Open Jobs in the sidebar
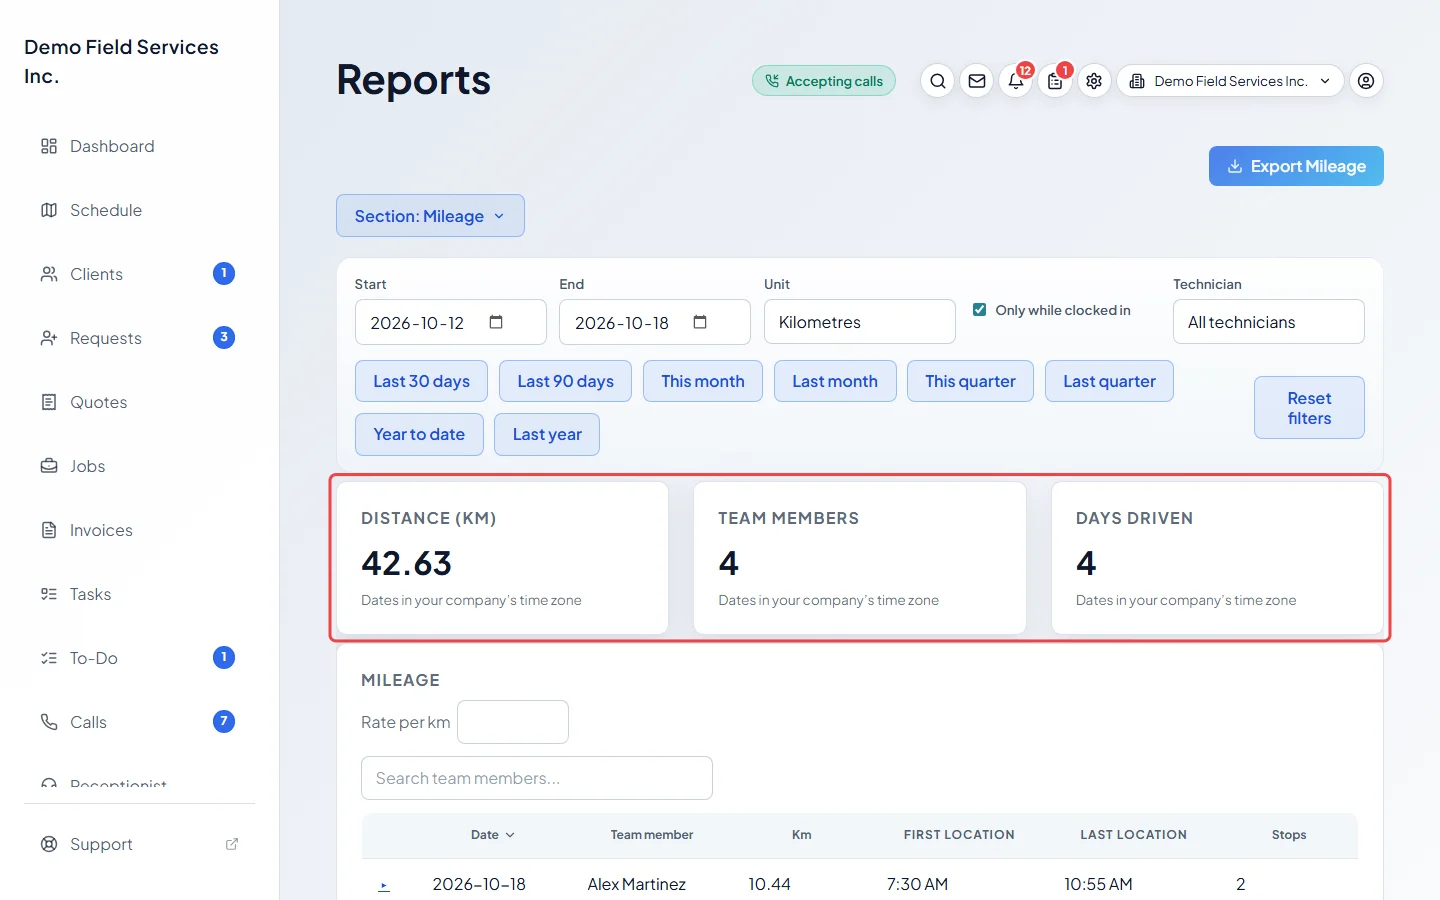This screenshot has height=900, width=1440. coord(140,466)
